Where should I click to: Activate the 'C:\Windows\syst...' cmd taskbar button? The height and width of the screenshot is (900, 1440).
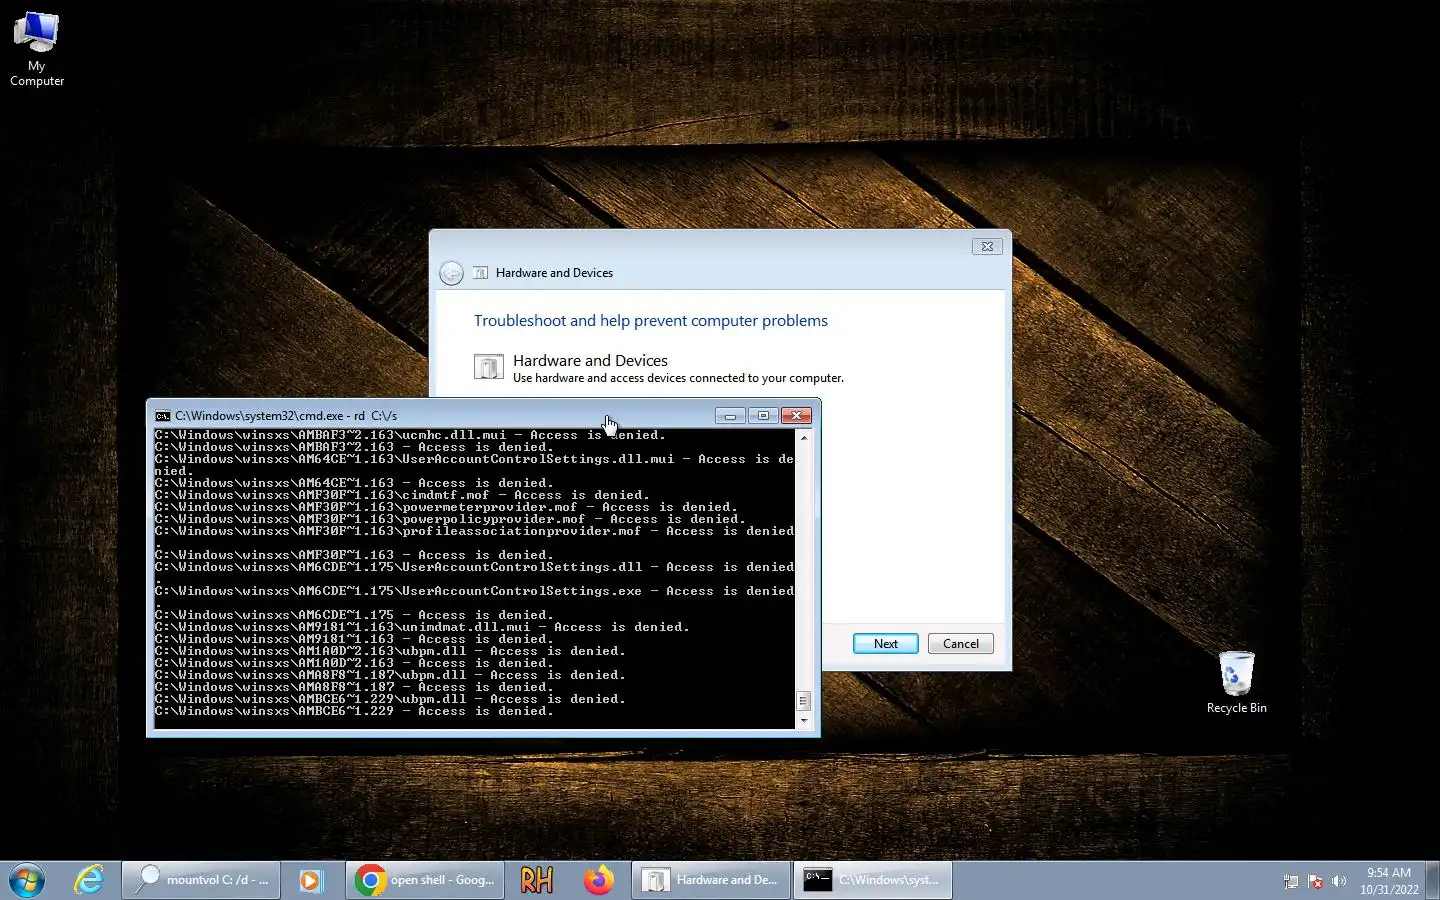(x=873, y=880)
